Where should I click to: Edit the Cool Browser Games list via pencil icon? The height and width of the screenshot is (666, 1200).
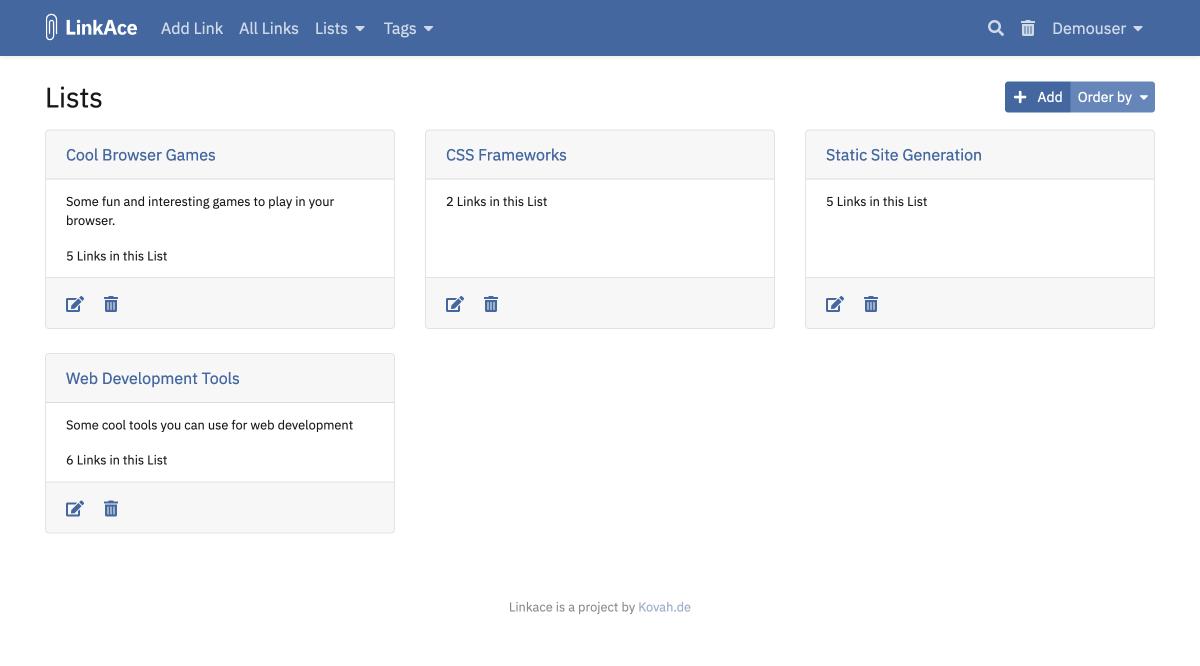point(74,304)
